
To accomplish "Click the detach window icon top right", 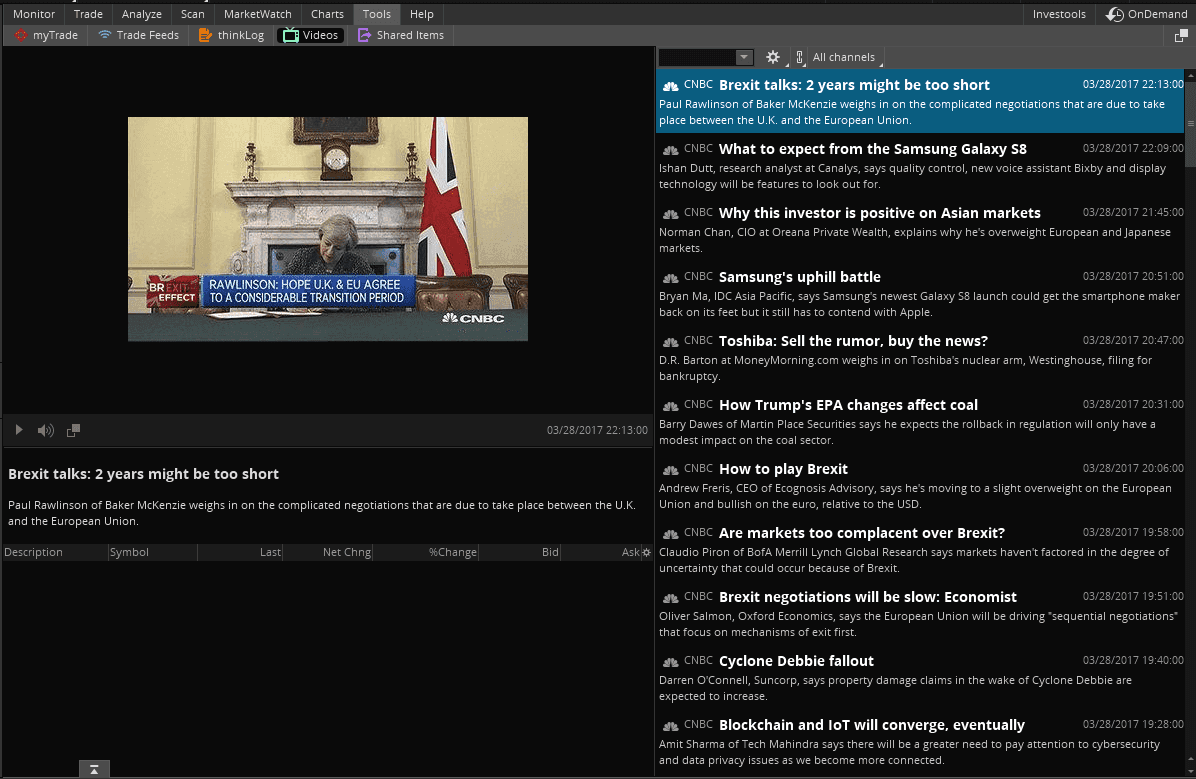I will point(1182,35).
